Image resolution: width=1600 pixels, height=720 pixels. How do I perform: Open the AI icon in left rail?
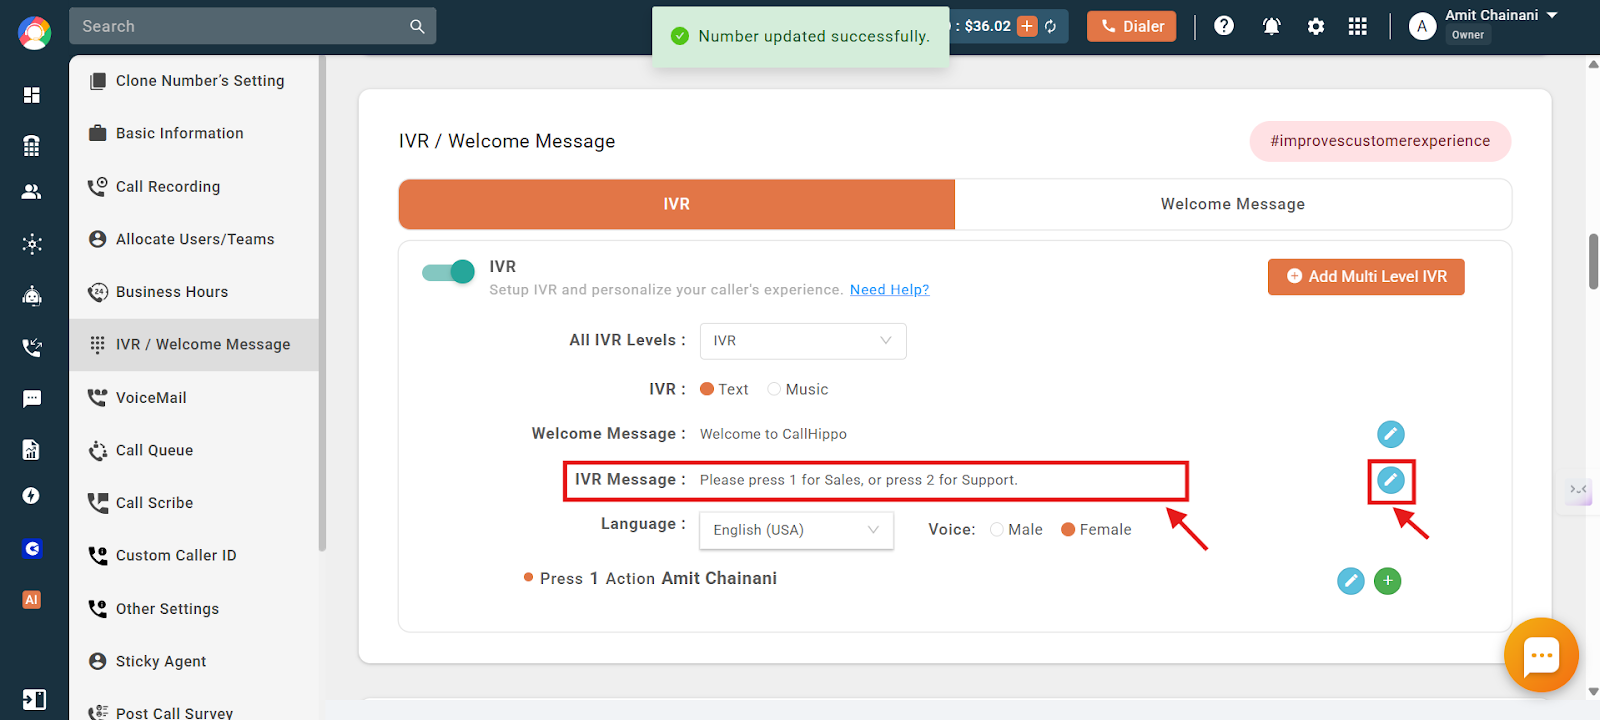click(x=32, y=600)
